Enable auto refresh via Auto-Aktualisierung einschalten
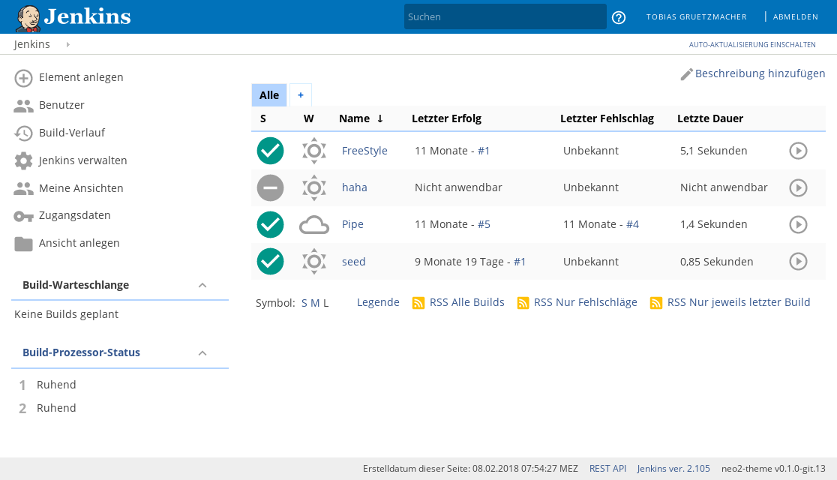Image resolution: width=837 pixels, height=480 pixels. 752,45
